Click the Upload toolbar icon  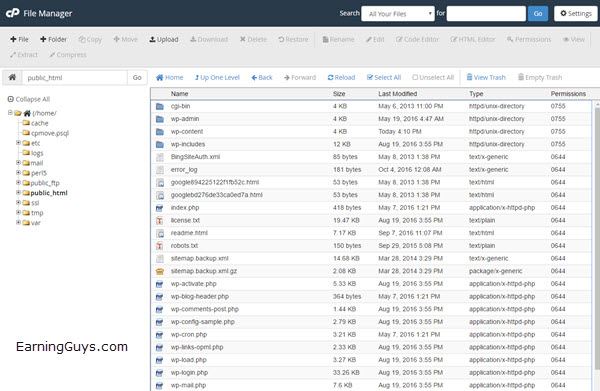pyautogui.click(x=164, y=39)
